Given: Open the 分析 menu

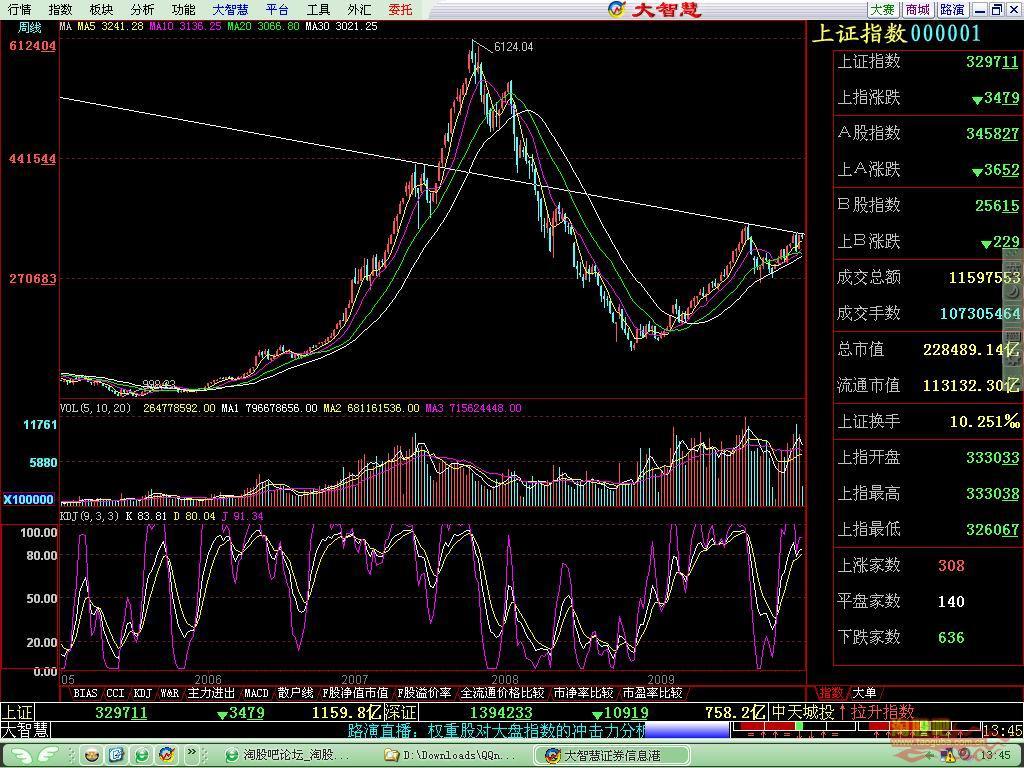Looking at the screenshot, I should pyautogui.click(x=142, y=10).
